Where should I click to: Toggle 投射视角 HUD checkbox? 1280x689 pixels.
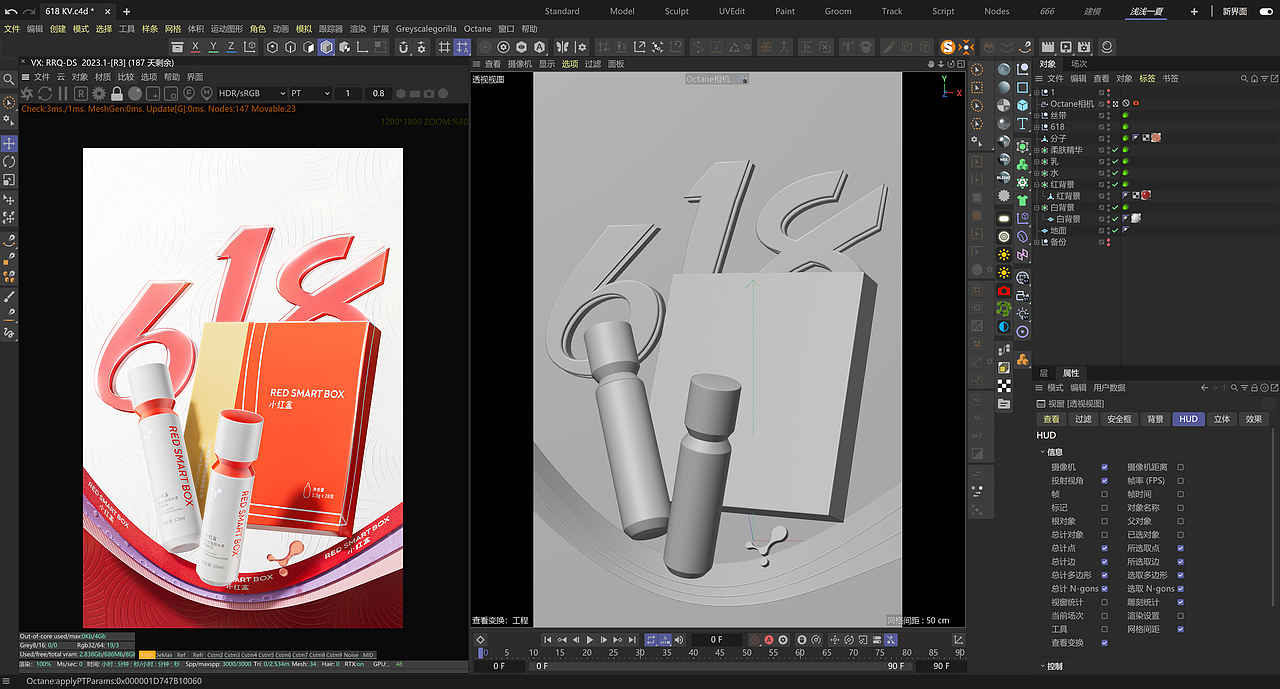1104,481
